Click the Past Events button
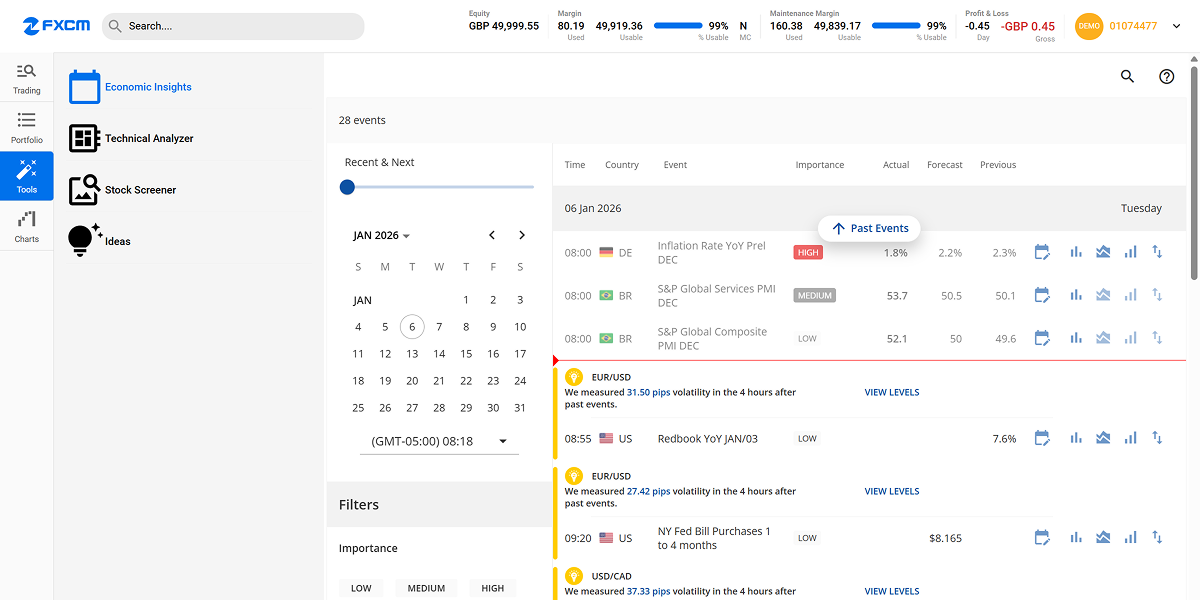1200x600 pixels. click(x=869, y=229)
